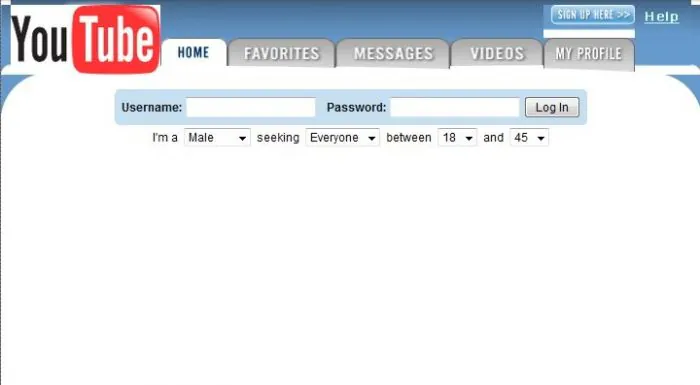Image resolution: width=700 pixels, height=385 pixels.
Task: Open the My Profile tab
Action: tap(589, 54)
